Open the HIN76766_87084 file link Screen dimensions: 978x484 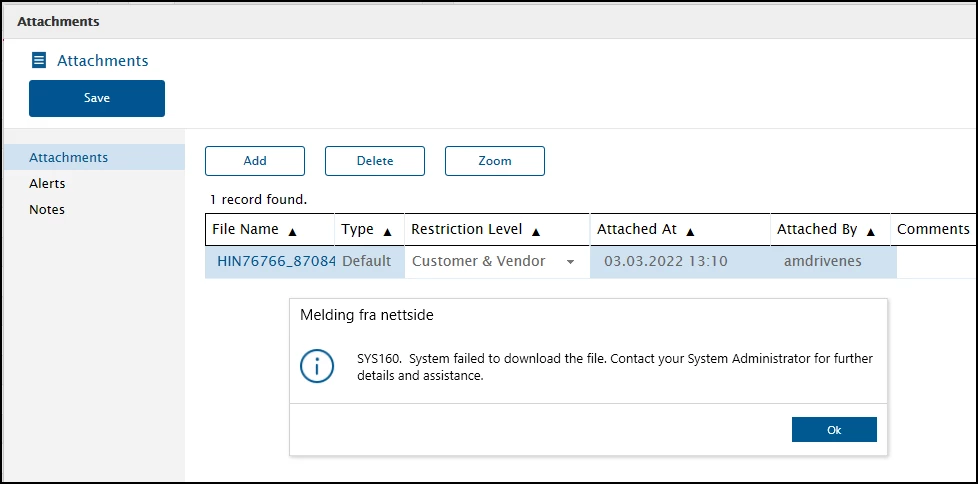(276, 262)
